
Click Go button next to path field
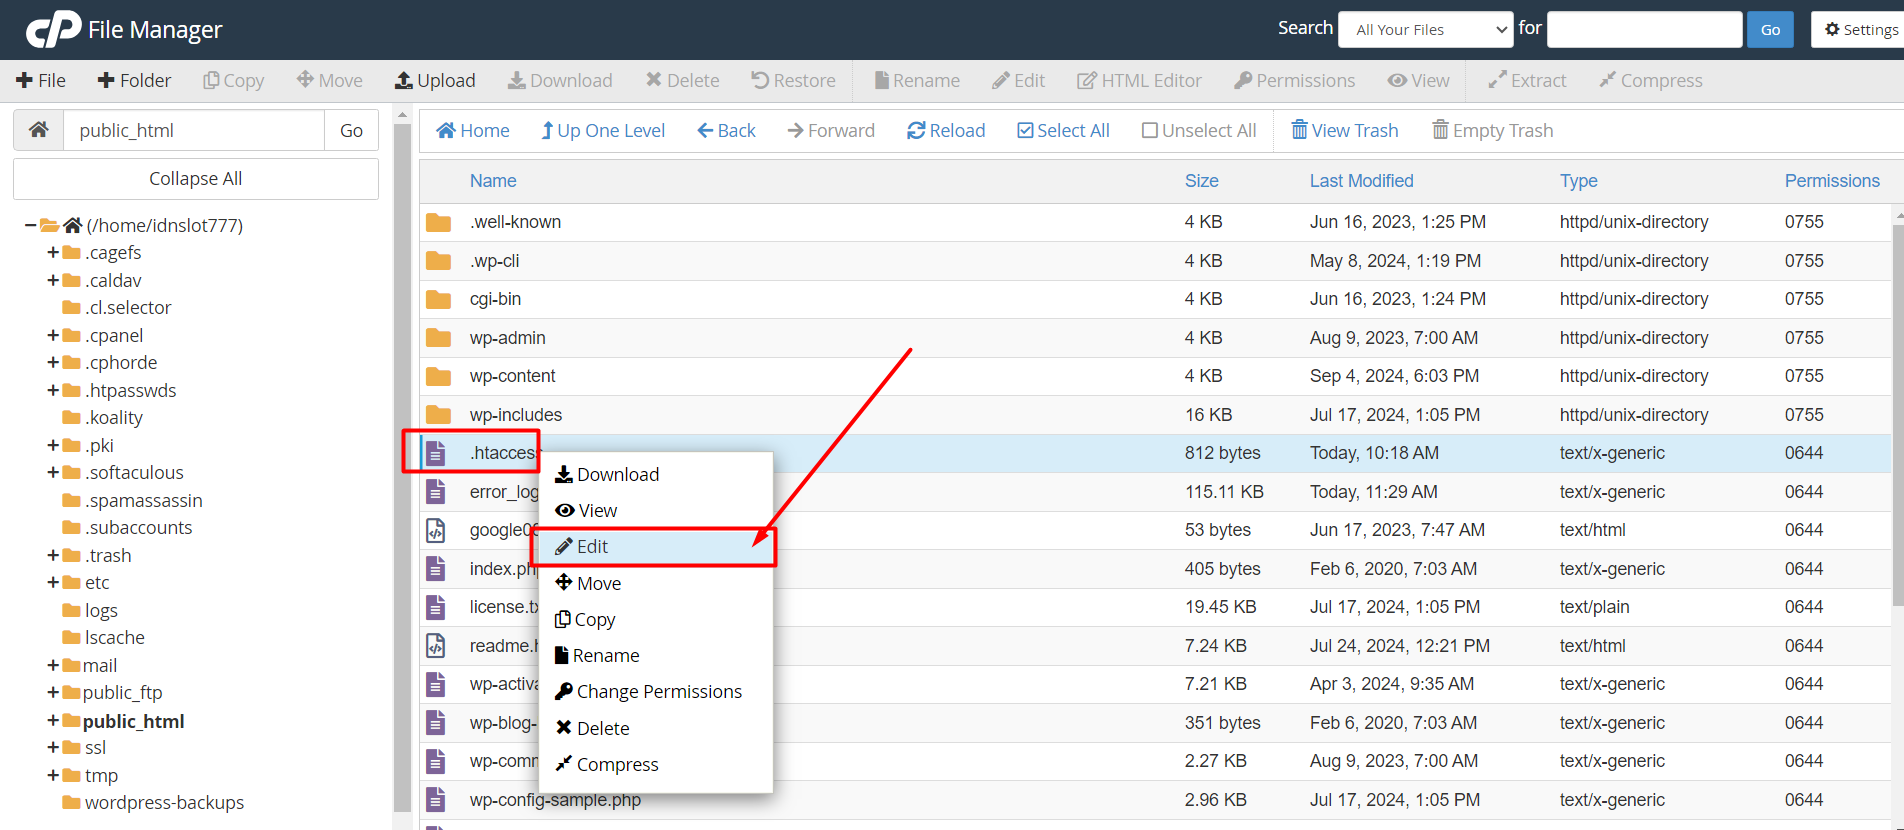click(x=351, y=130)
